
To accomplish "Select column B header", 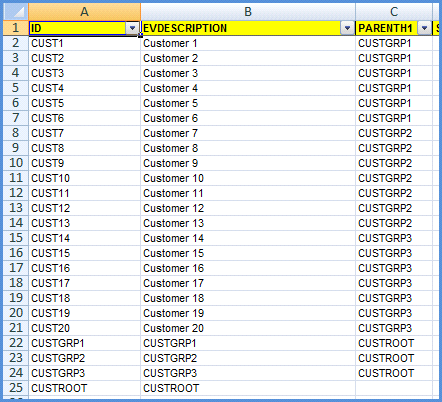I will [248, 12].
